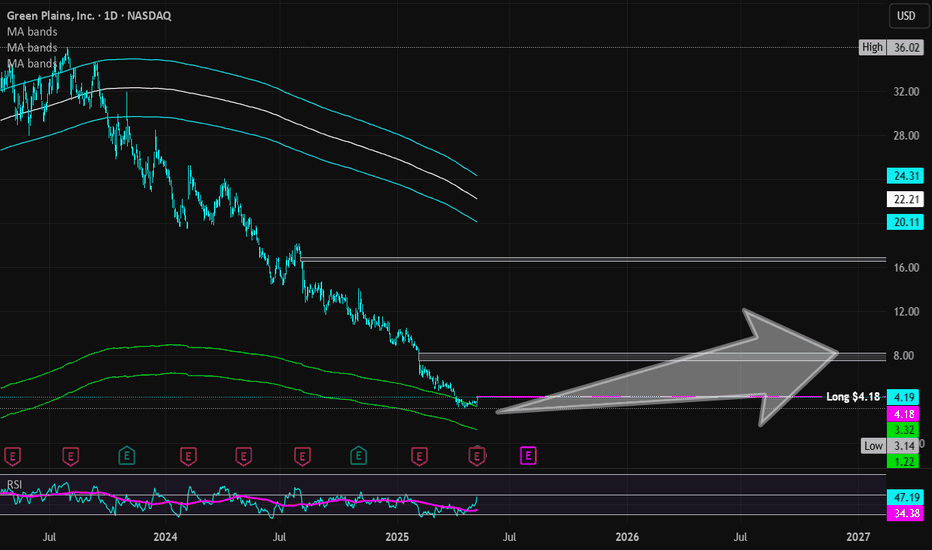Viewport: 932px width, 550px height.
Task: Click the 32.00 price axis label
Action: (x=906, y=92)
